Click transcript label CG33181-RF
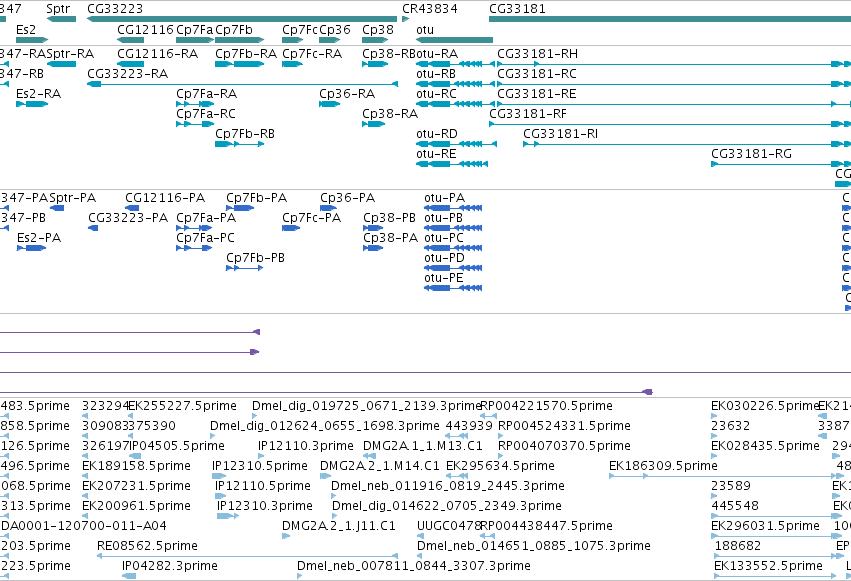851x581 pixels. point(528,114)
